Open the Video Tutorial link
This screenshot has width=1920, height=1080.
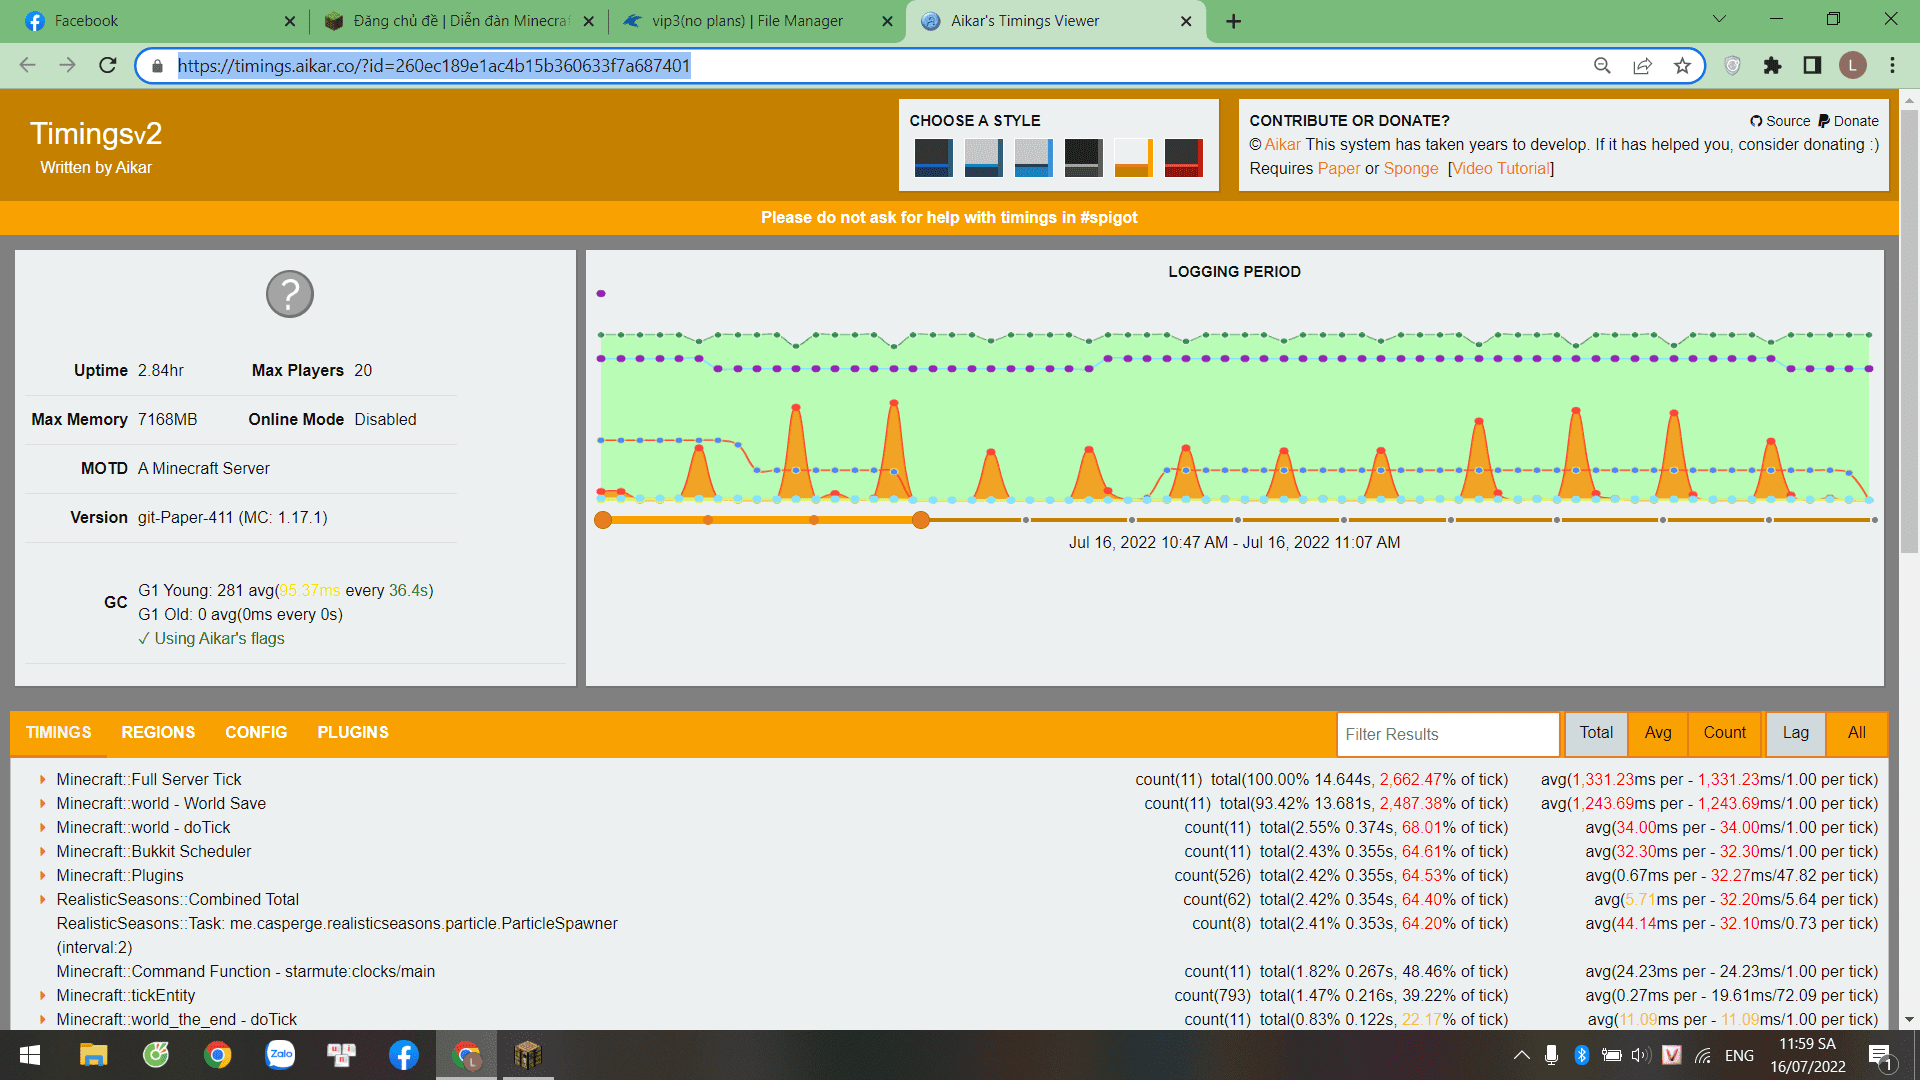coord(1501,169)
